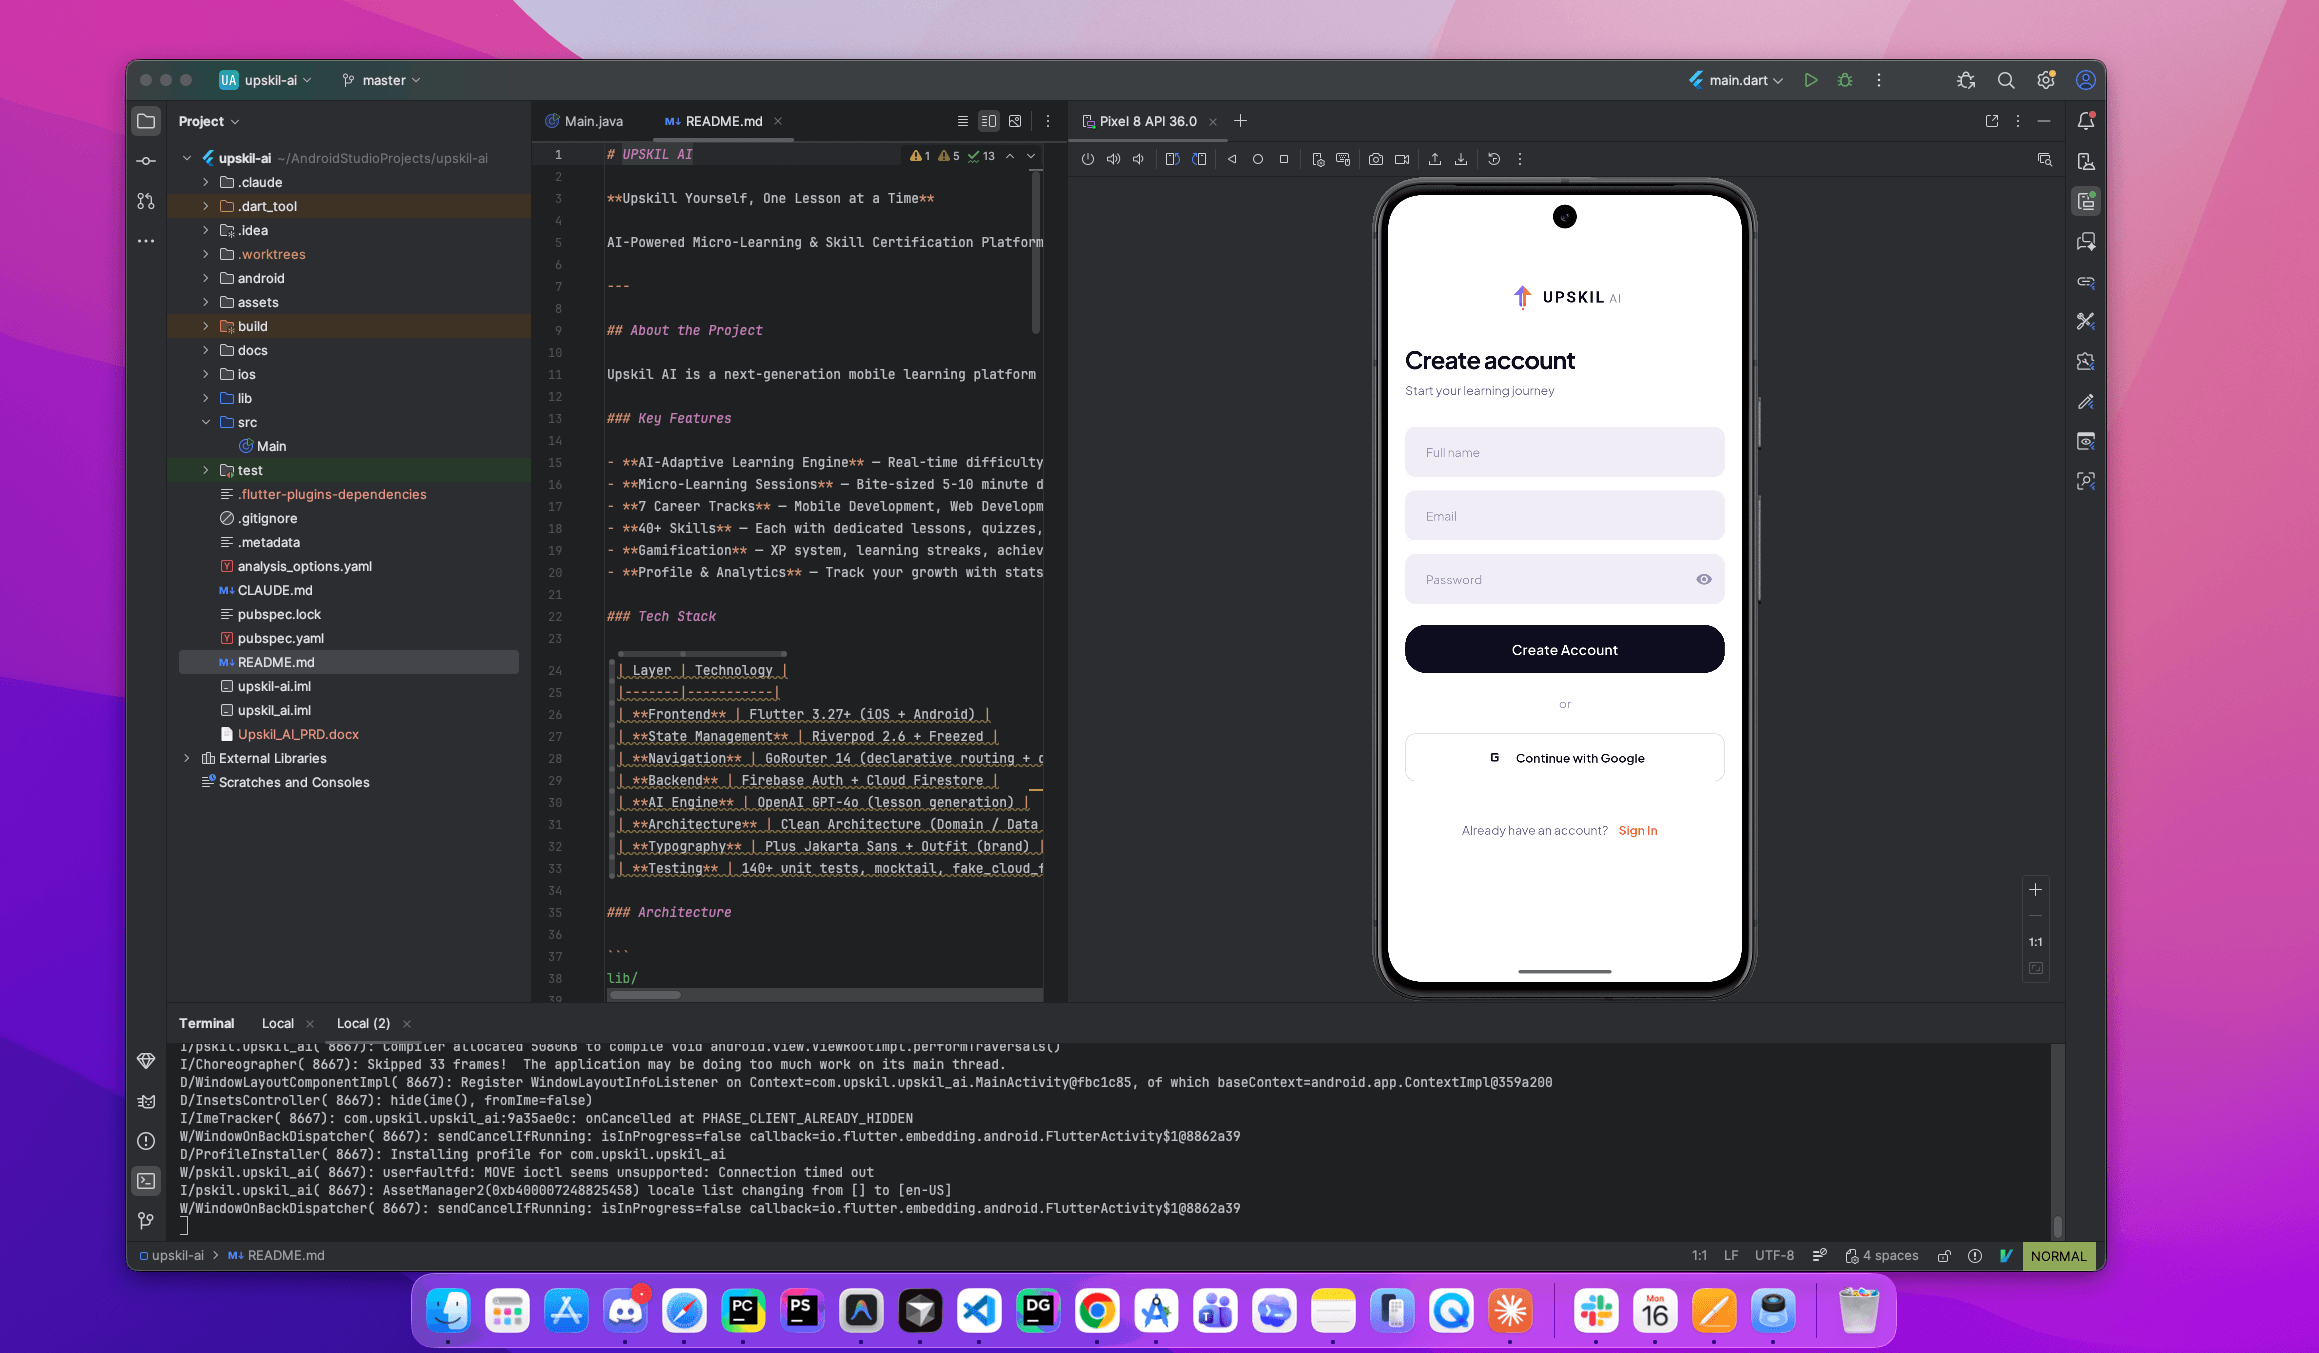Increase device volume with the speaker icon

(1114, 159)
